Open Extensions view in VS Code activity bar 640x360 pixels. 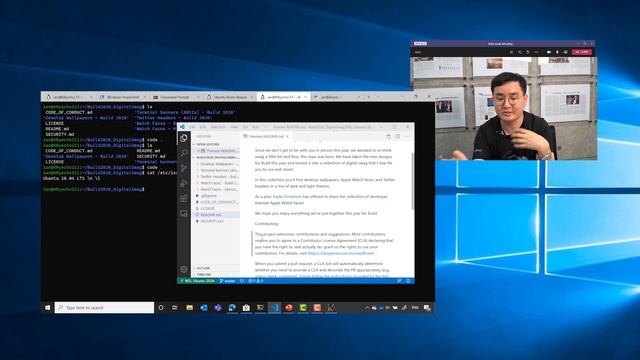point(184,198)
